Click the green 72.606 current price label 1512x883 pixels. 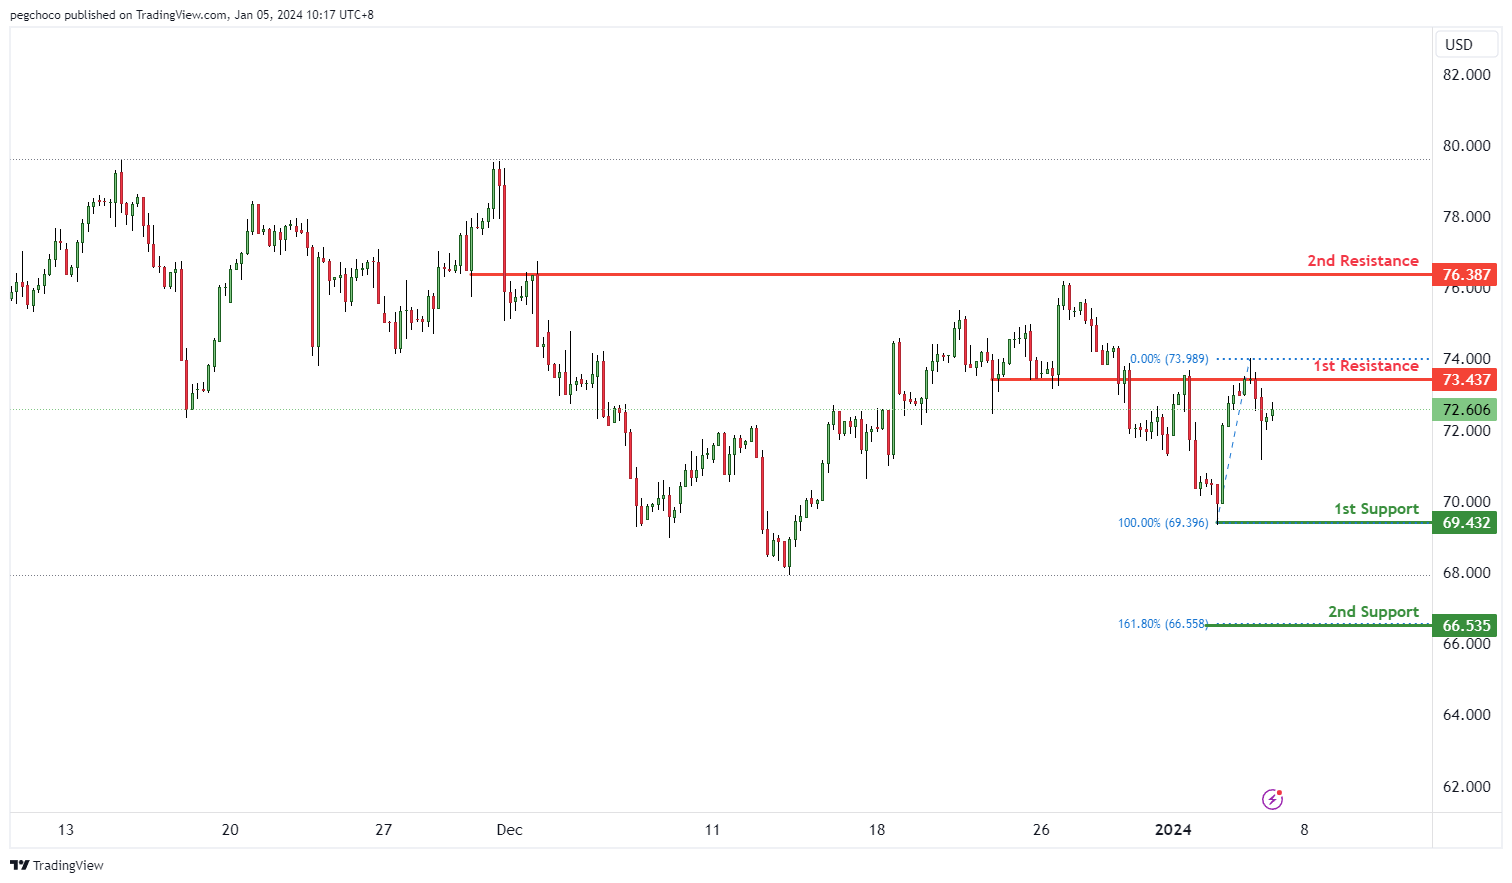click(1465, 410)
